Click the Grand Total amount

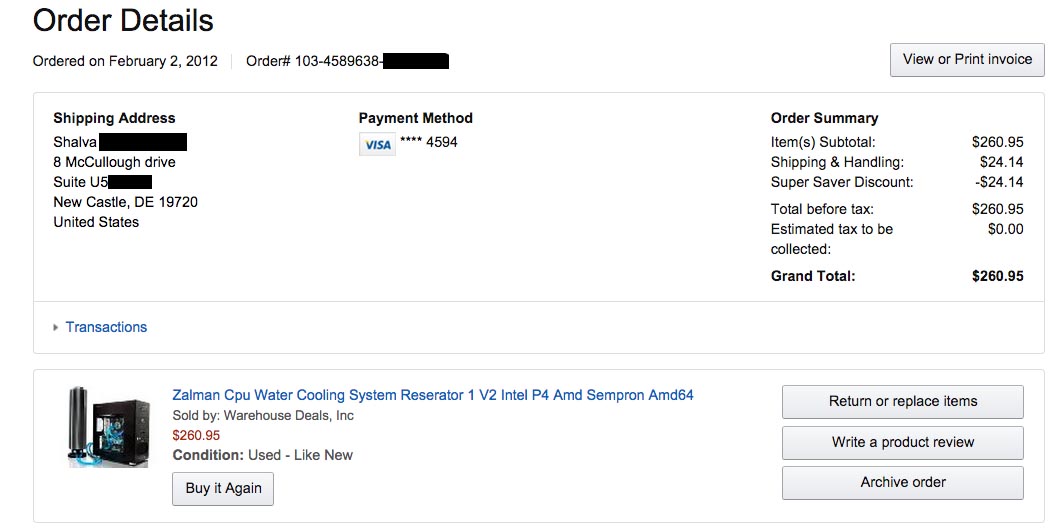coord(997,276)
